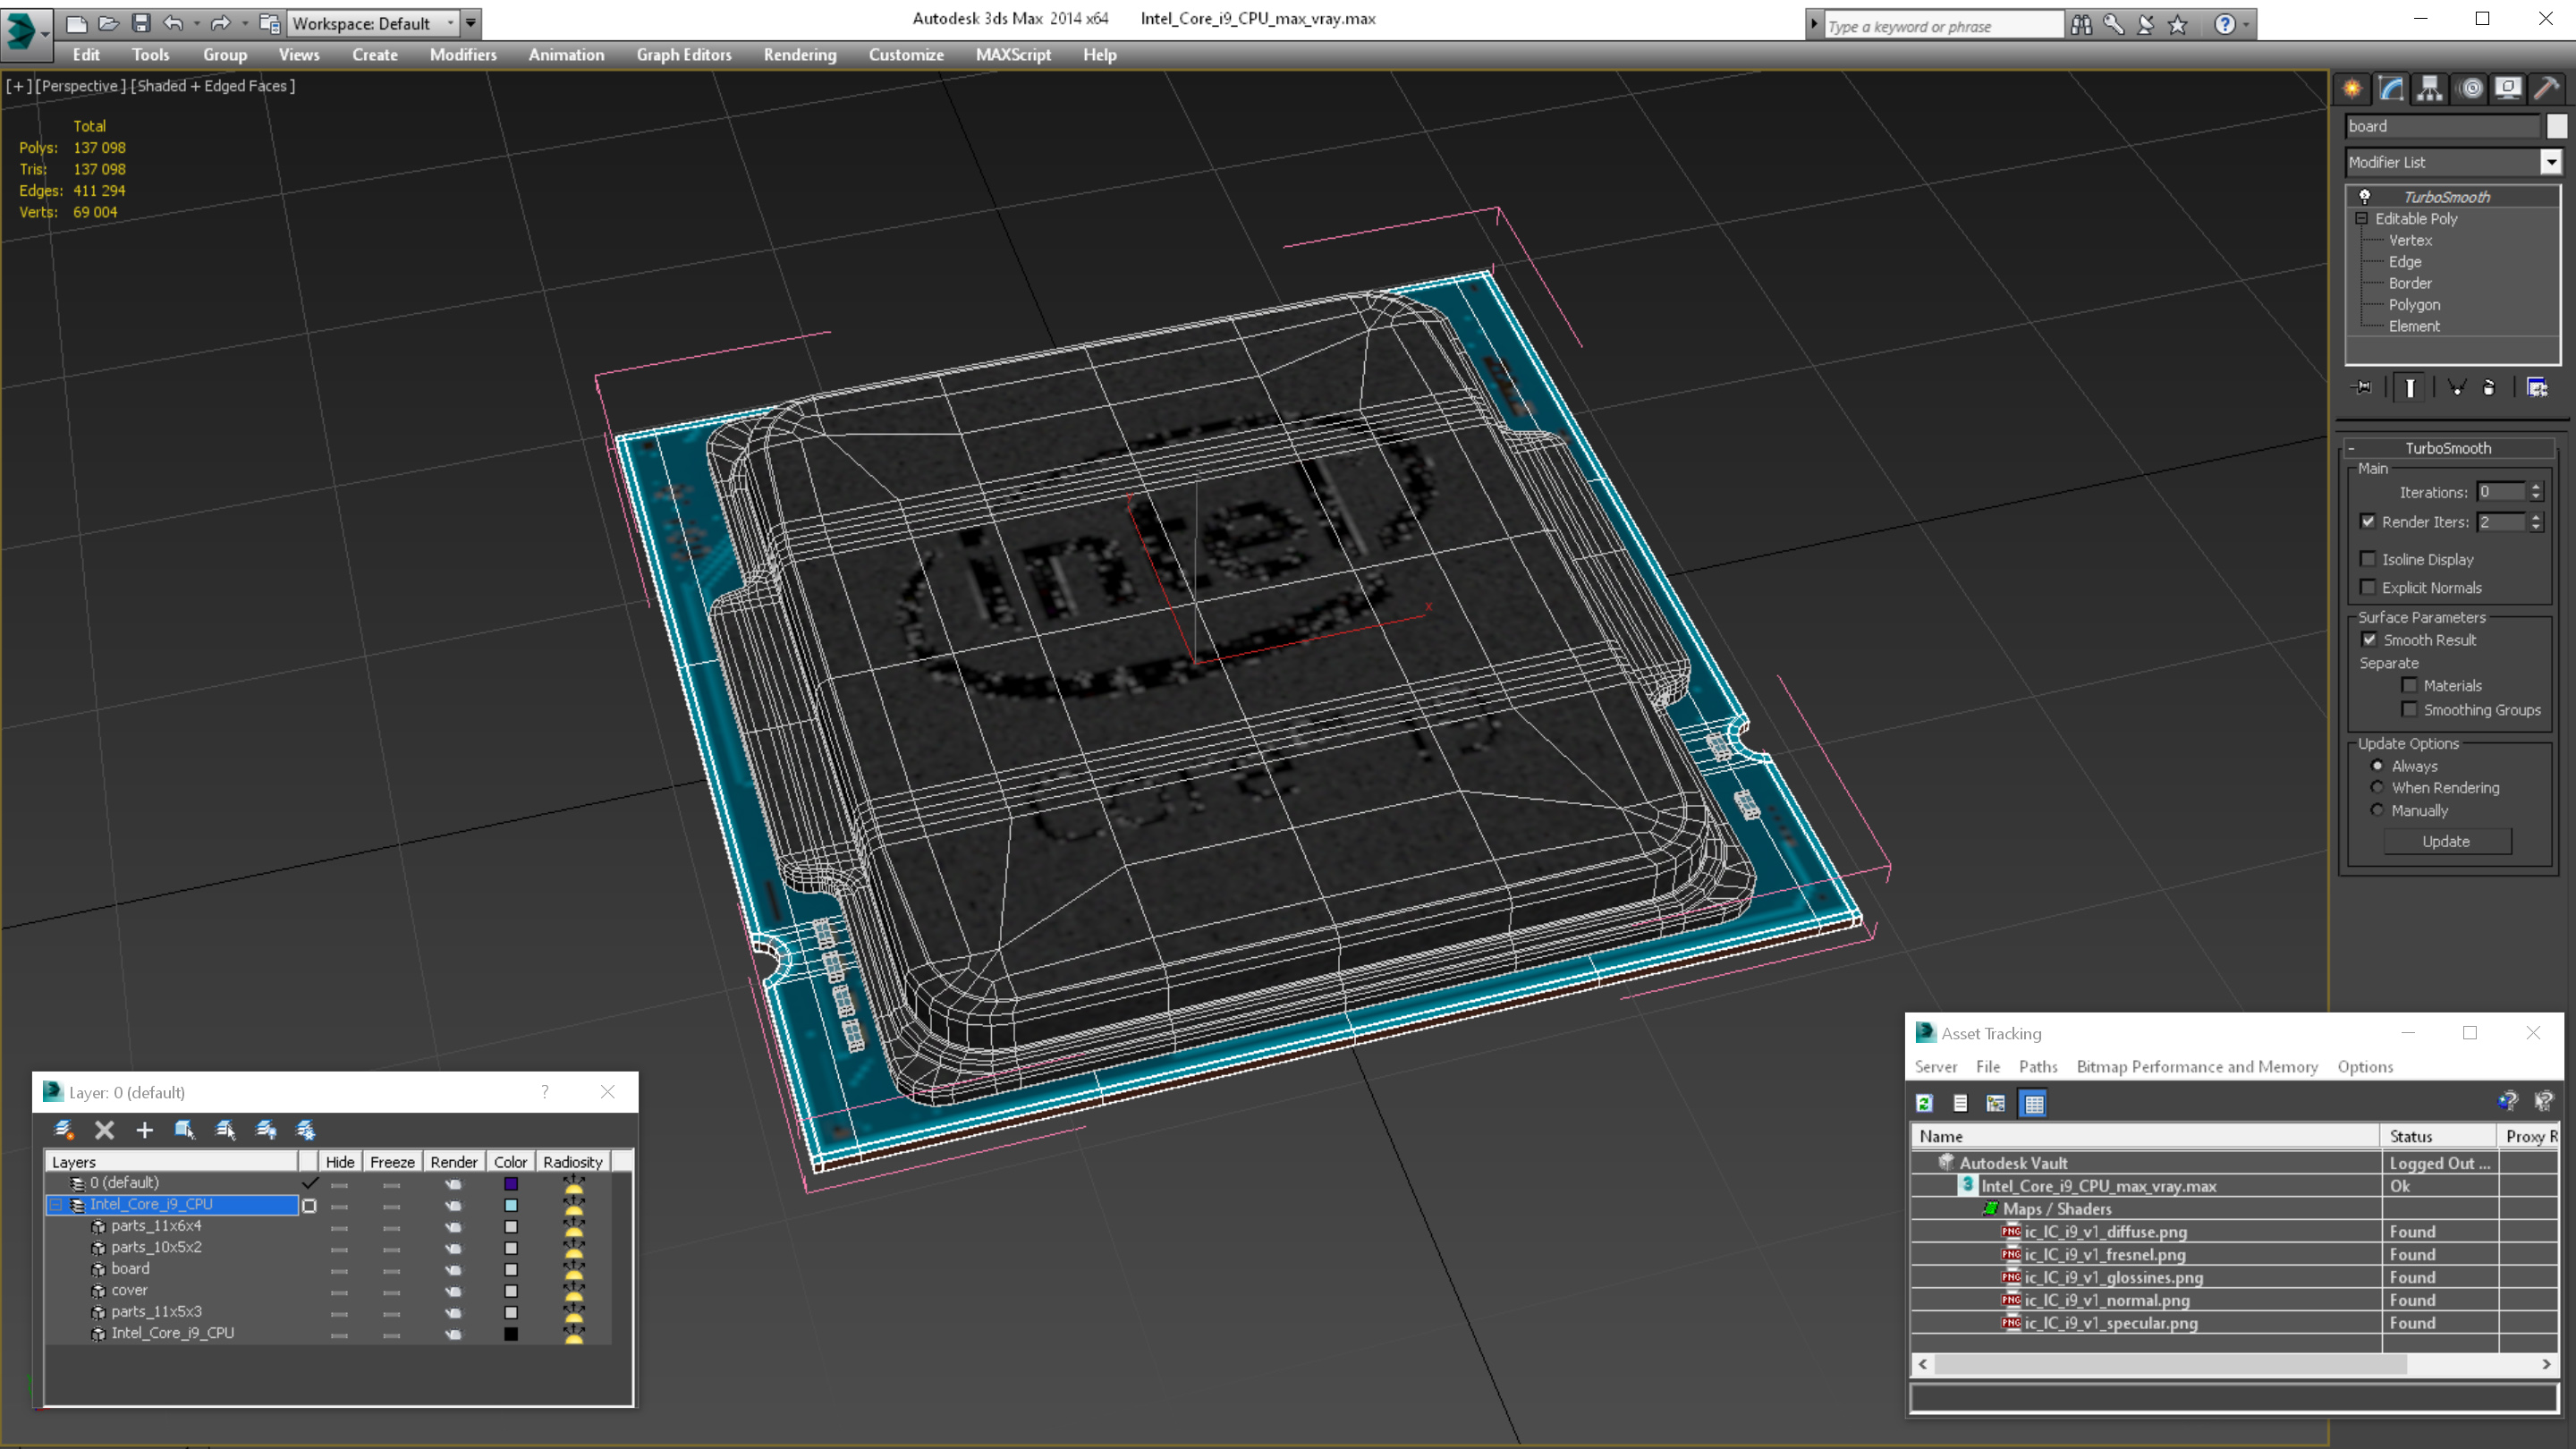Click Remove Modifier trash icon
The width and height of the screenshot is (2576, 1449).
[x=2489, y=387]
